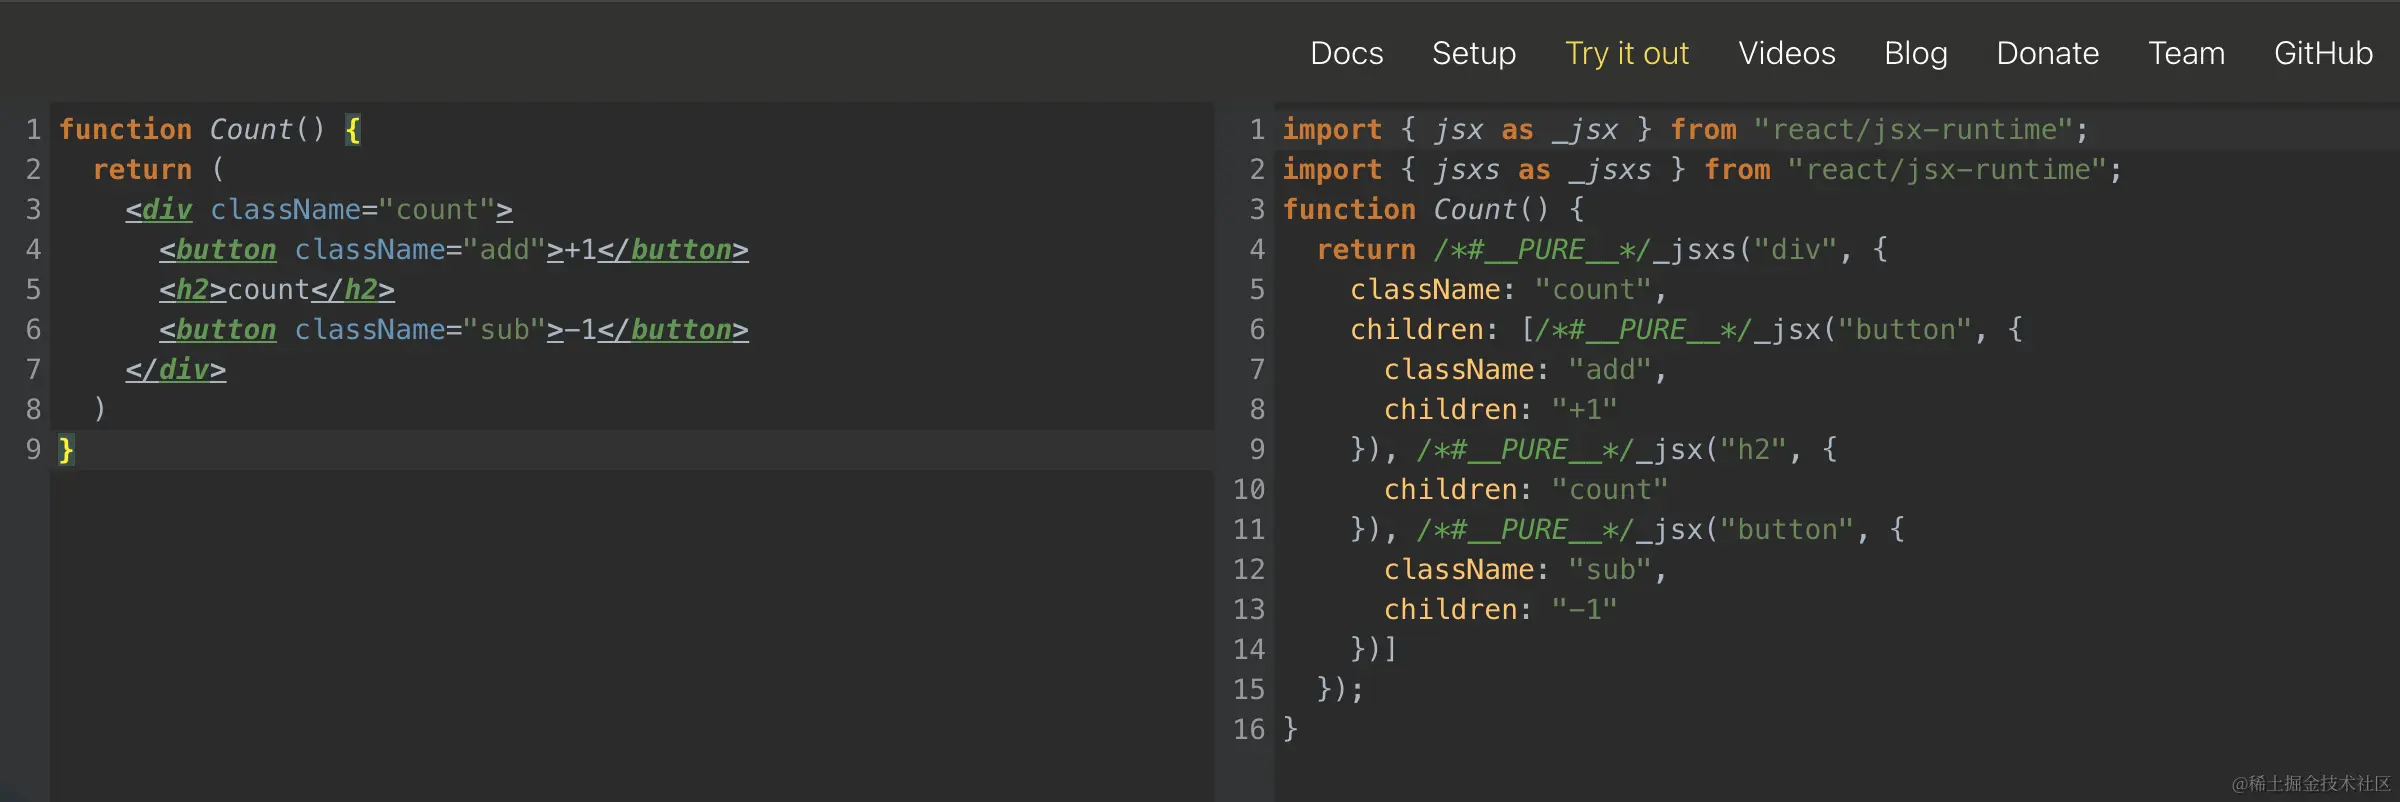Select the highlighted Try it out link
This screenshot has height=802, width=2400.
[1627, 53]
